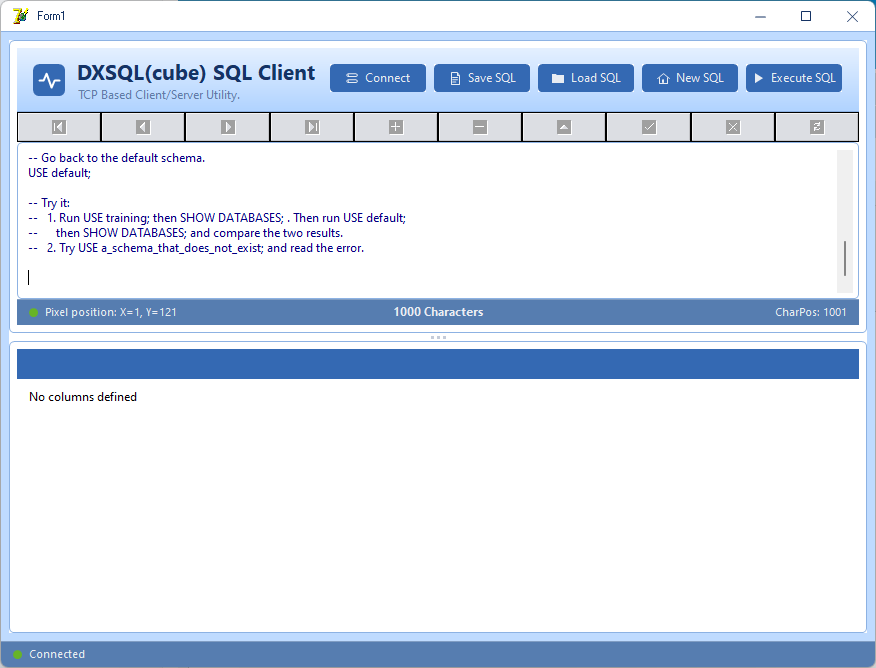876x668 pixels.
Task: Go to next record navigator button
Action: pos(228,127)
